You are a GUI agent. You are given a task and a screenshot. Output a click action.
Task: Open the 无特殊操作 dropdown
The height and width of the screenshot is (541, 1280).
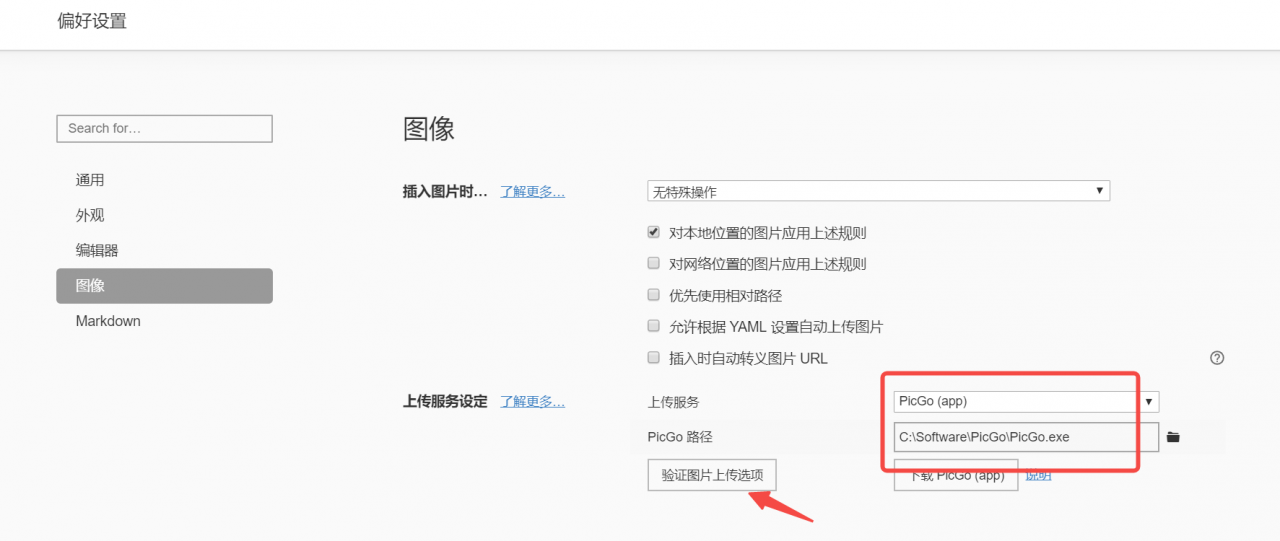pos(878,191)
